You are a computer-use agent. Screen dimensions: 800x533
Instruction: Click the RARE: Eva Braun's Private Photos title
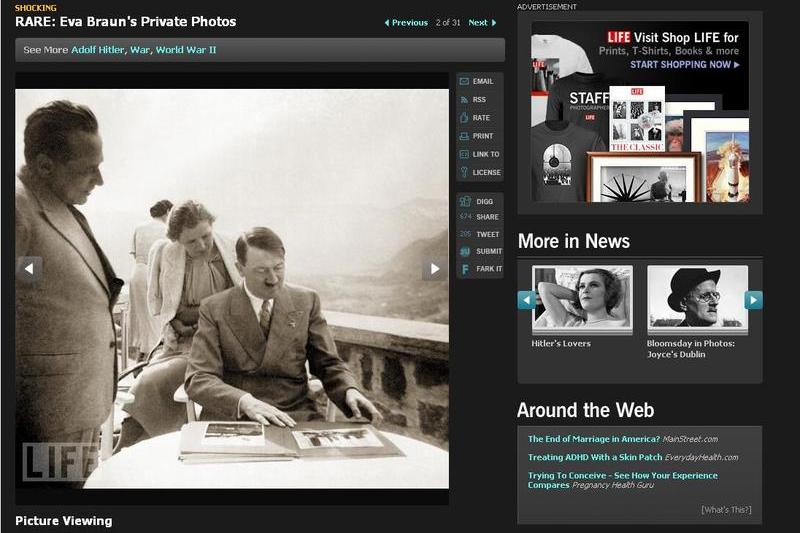pos(126,21)
